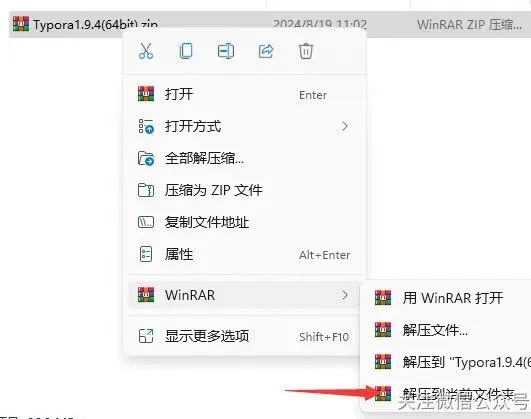This screenshot has height=419, width=531.
Task: Open 属性 from context menu
Action: pyautogui.click(x=244, y=254)
